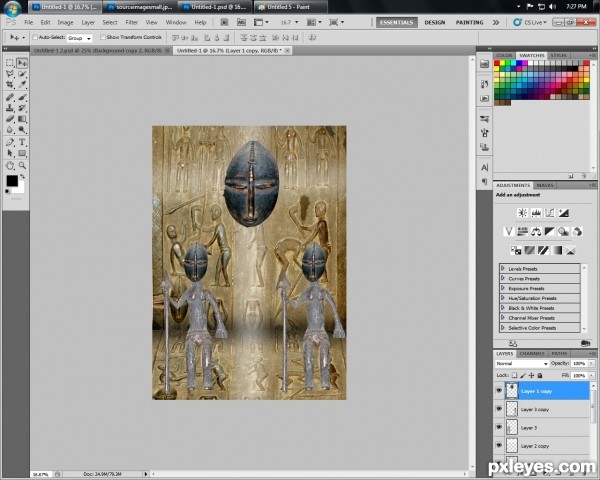
Task: Toggle visibility of Layer 2 copy
Action: (499, 445)
